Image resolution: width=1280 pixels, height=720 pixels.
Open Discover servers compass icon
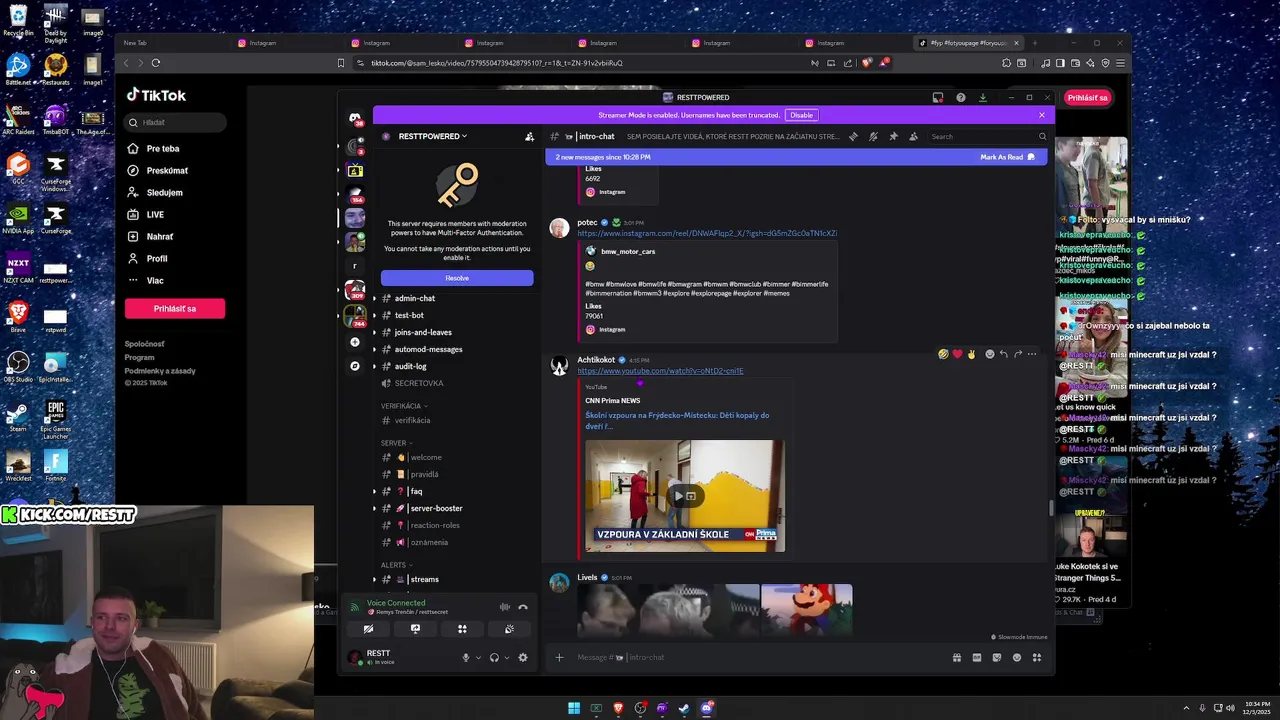tap(355, 366)
